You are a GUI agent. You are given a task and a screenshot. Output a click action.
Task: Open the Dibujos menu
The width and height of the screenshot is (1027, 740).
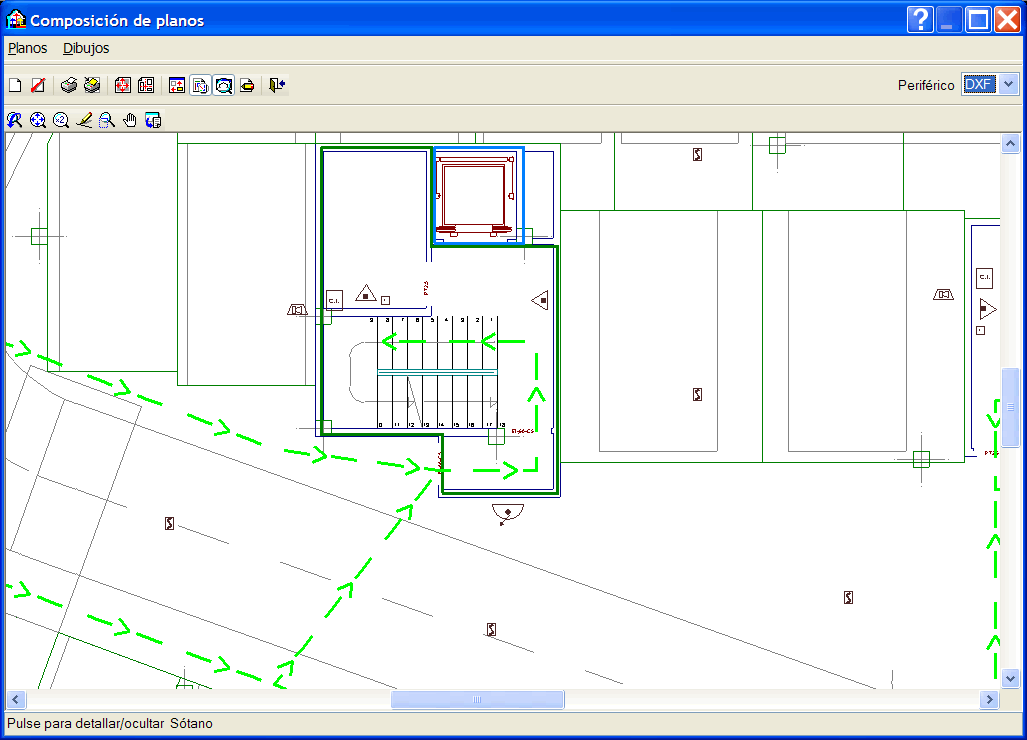coord(86,48)
